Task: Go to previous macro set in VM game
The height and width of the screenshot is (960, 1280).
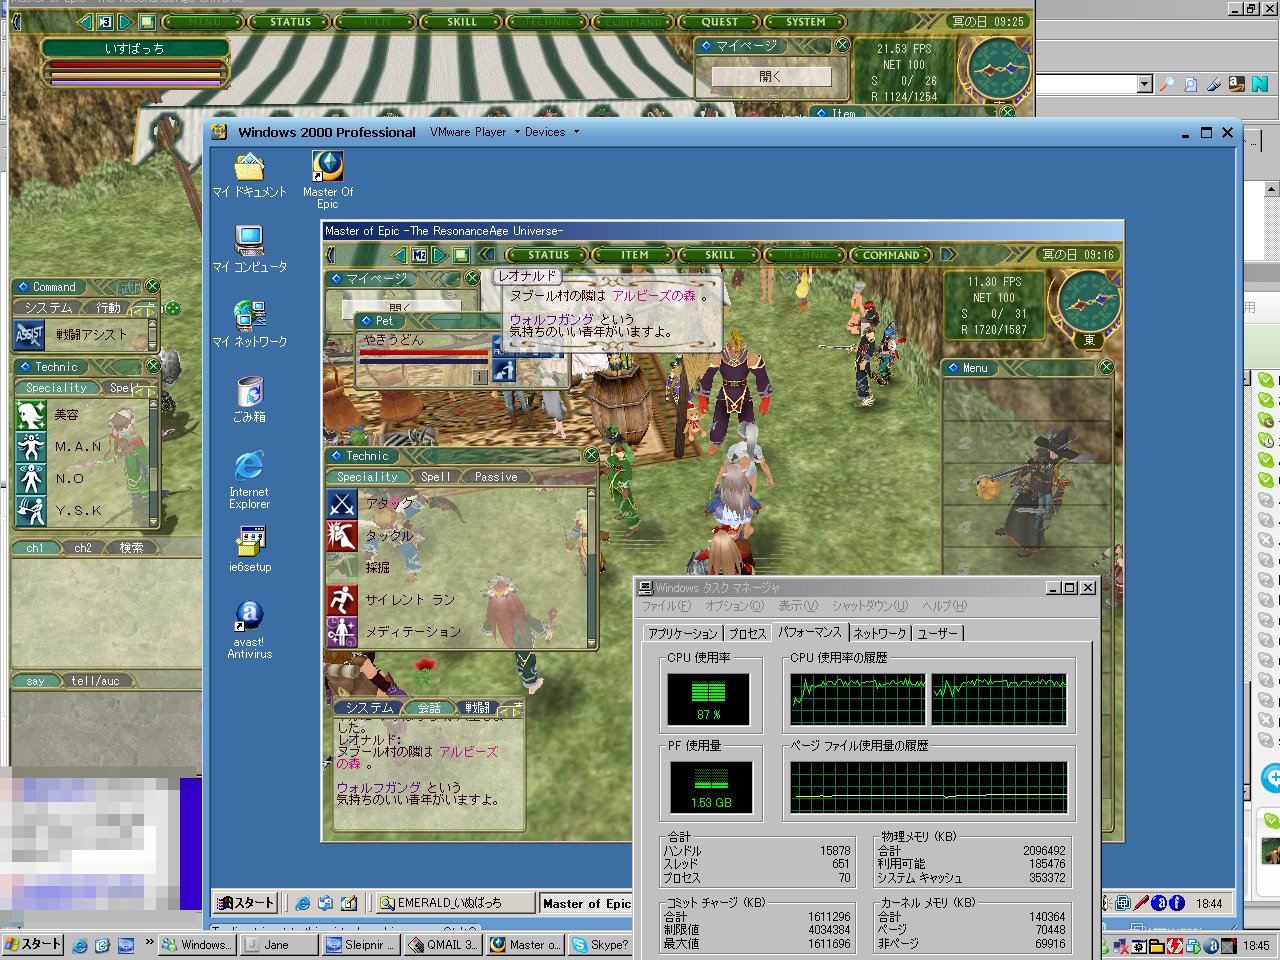Action: 399,255
